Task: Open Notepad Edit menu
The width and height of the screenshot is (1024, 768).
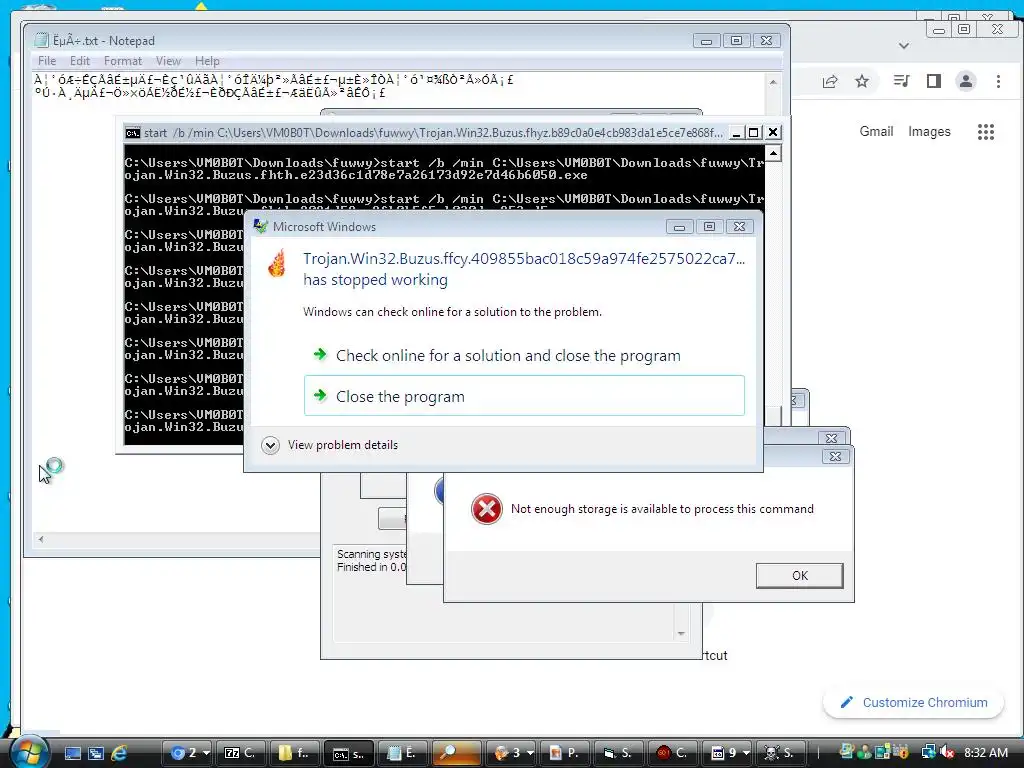Action: click(x=80, y=61)
